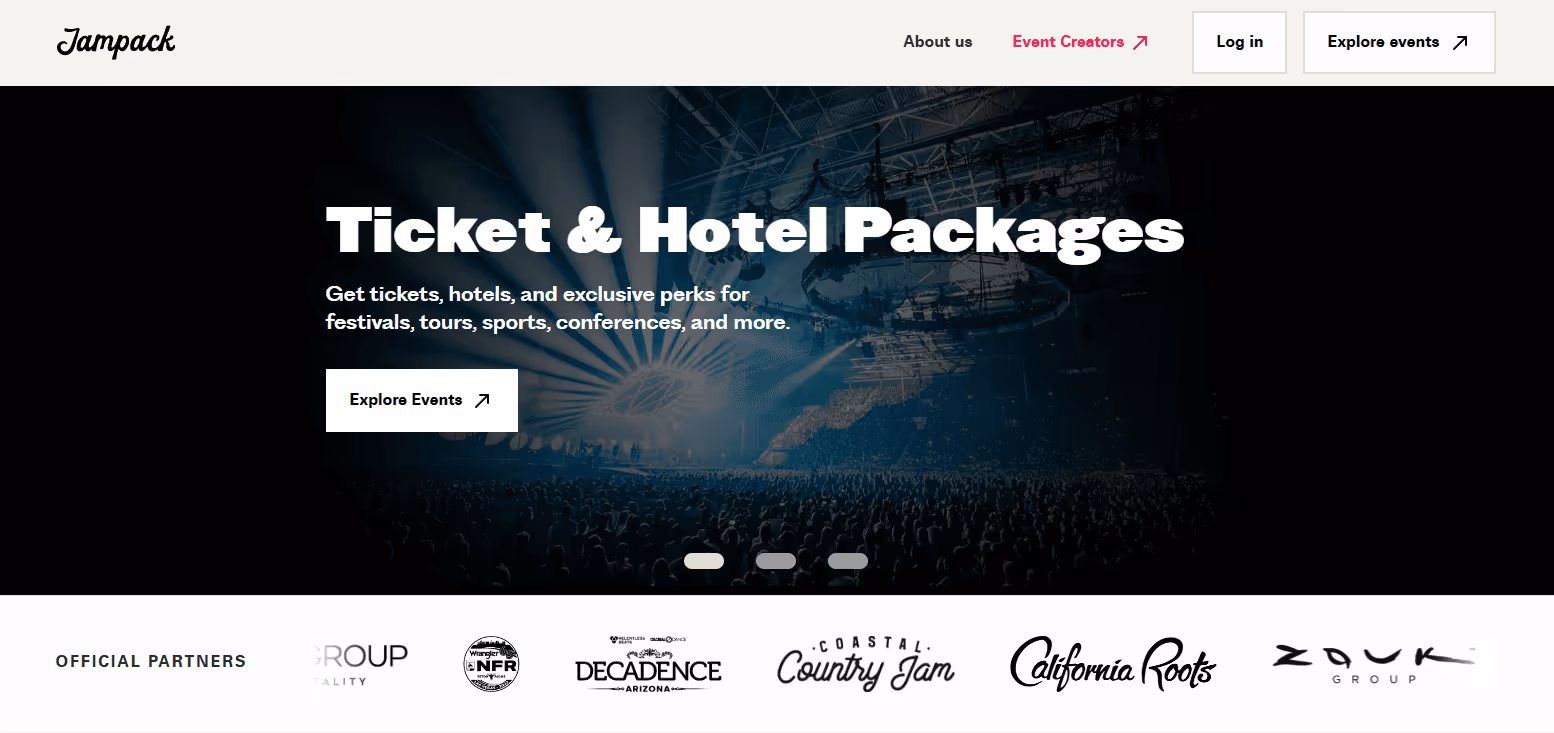1554x733 pixels.
Task: Open the About us menu item
Action: [938, 42]
